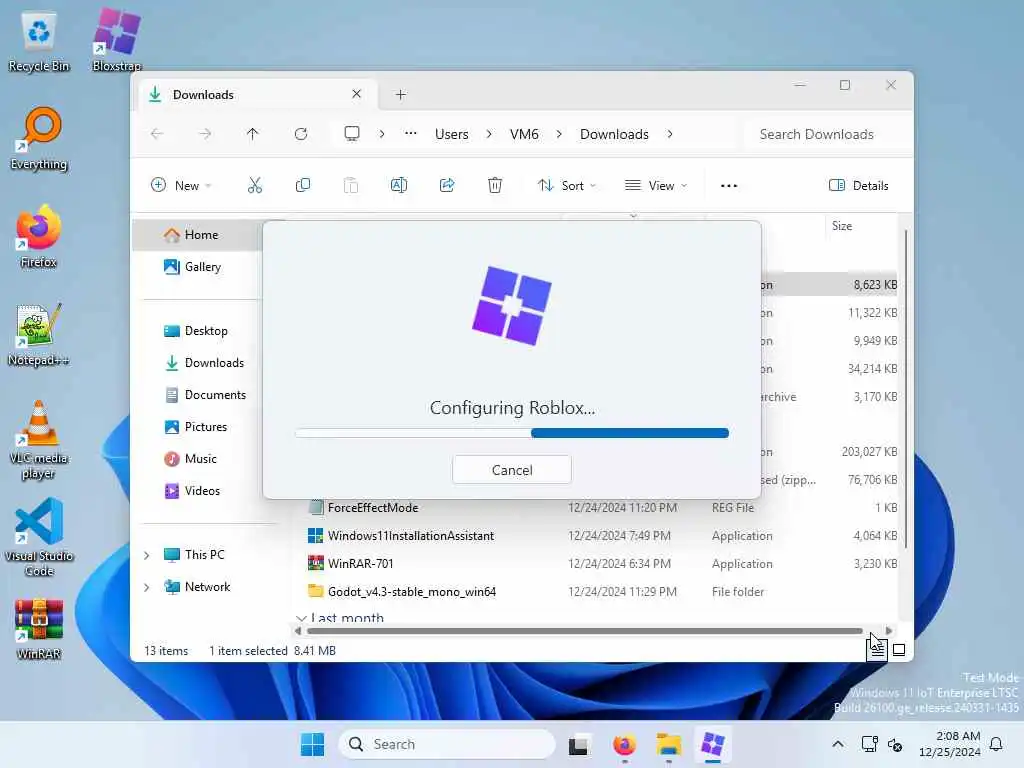Image resolution: width=1024 pixels, height=768 pixels.
Task: Select the Downloads tab in Explorer
Action: [258, 95]
